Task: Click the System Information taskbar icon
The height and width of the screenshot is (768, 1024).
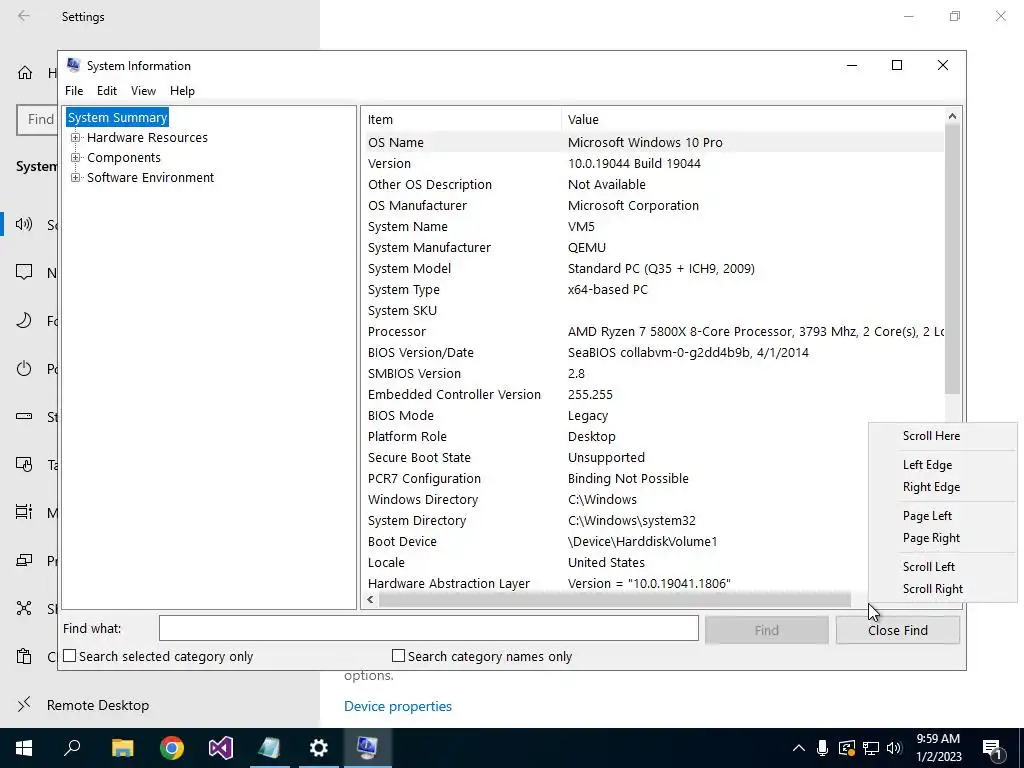Action: pyautogui.click(x=368, y=748)
